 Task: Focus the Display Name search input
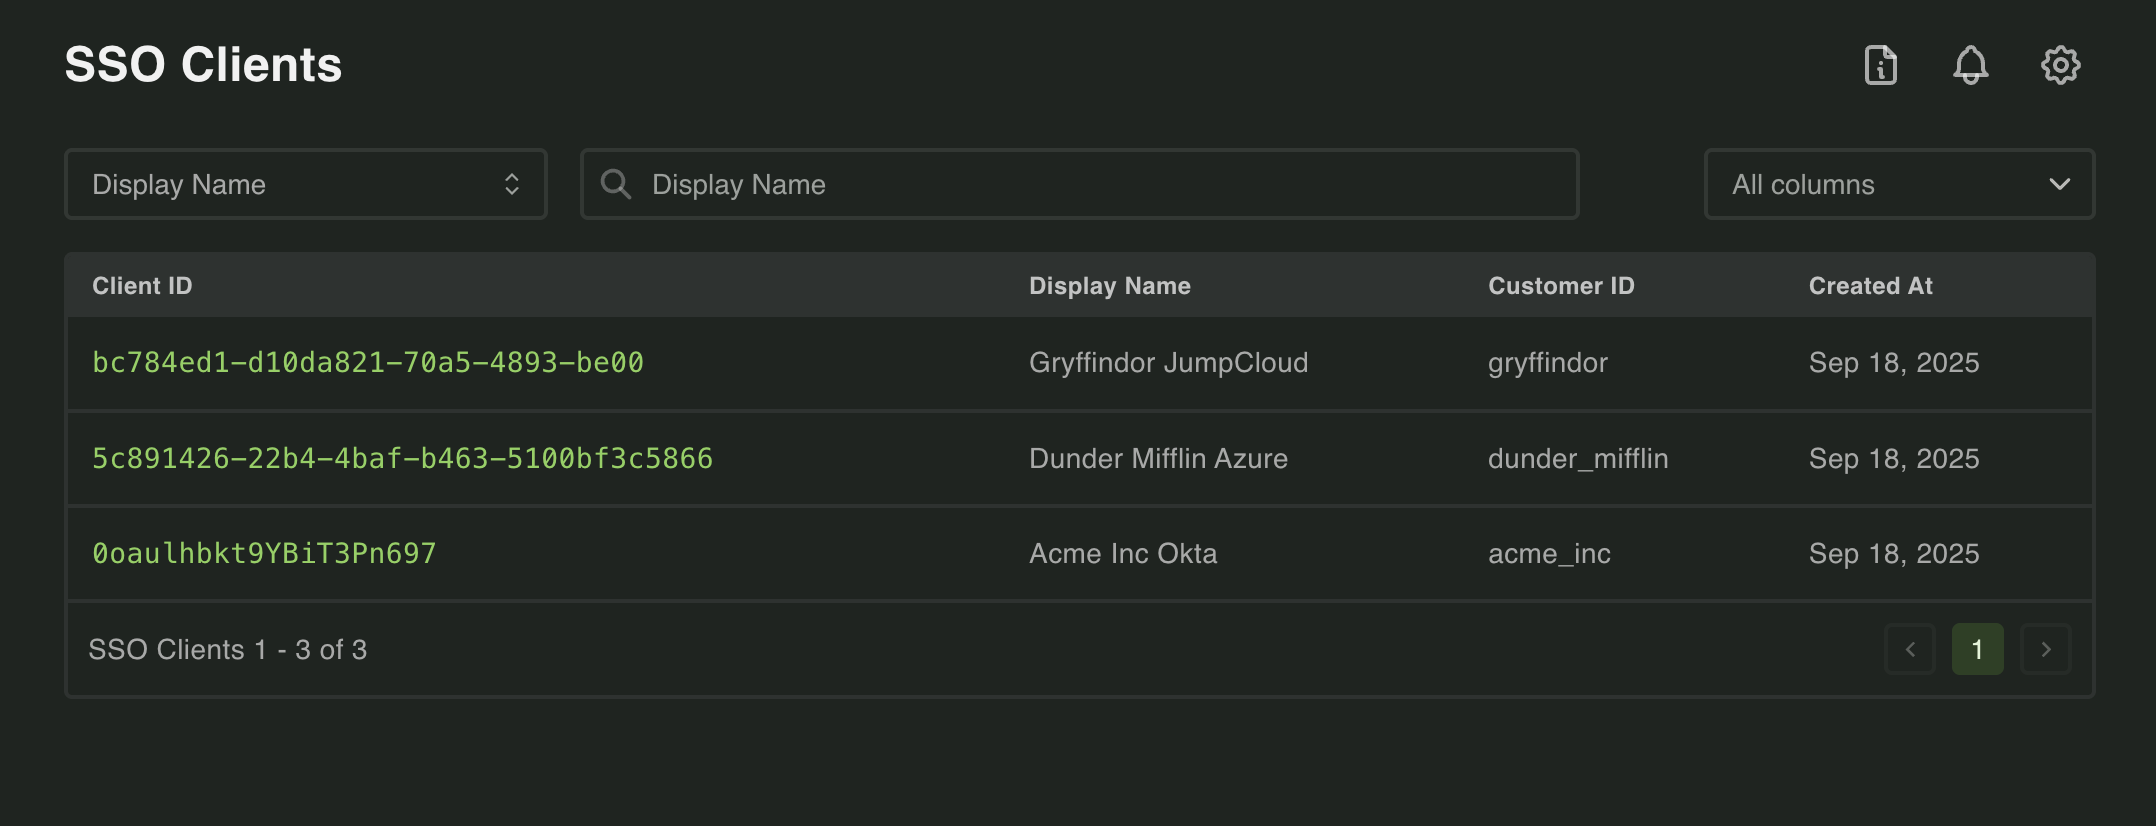point(1080,184)
